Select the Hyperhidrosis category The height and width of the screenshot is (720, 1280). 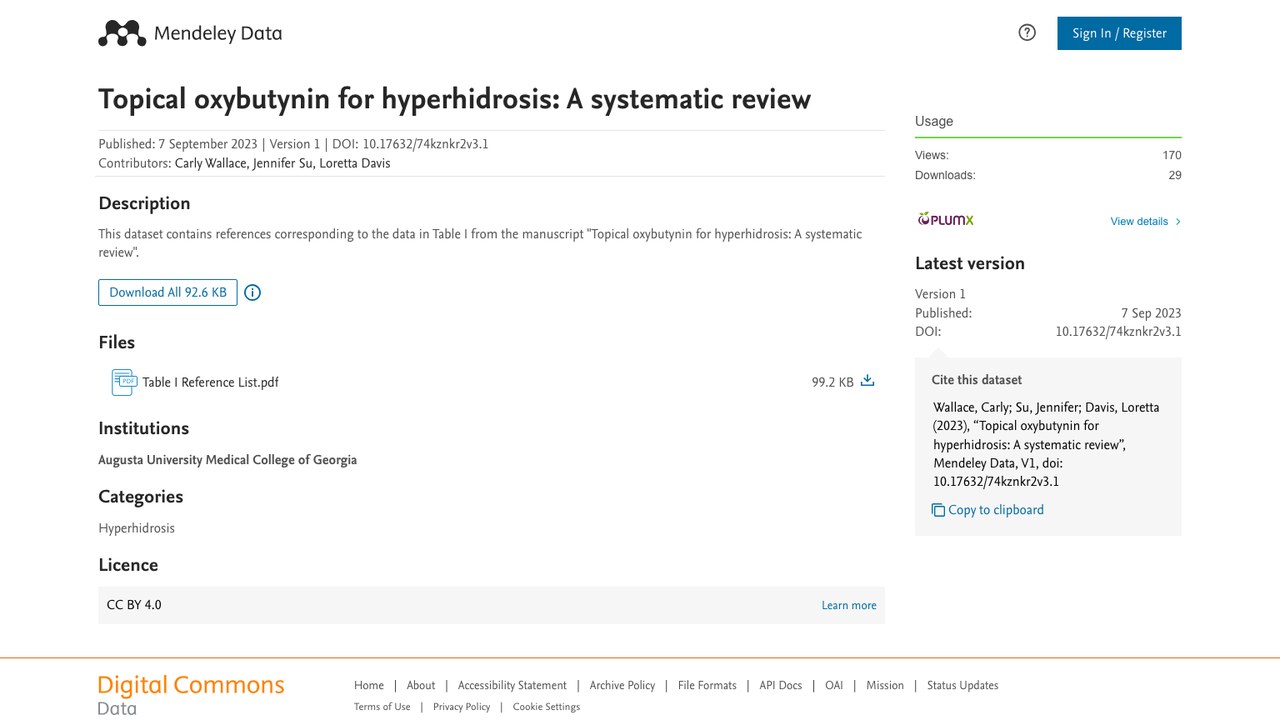136,528
